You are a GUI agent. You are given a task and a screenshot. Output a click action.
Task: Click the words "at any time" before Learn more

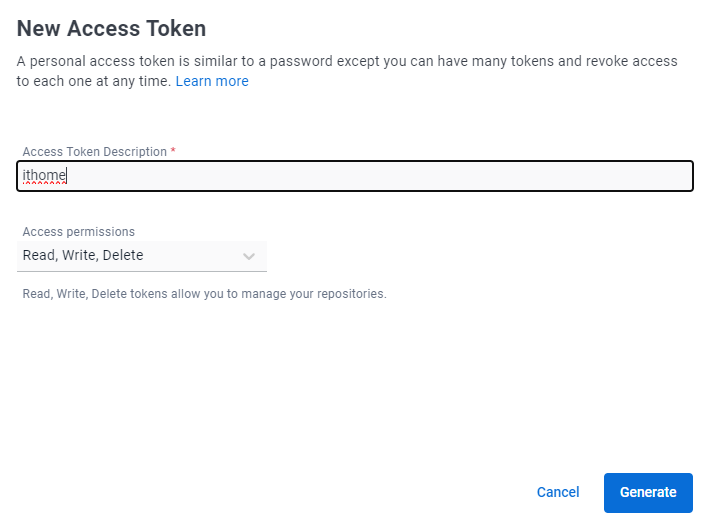[136, 81]
